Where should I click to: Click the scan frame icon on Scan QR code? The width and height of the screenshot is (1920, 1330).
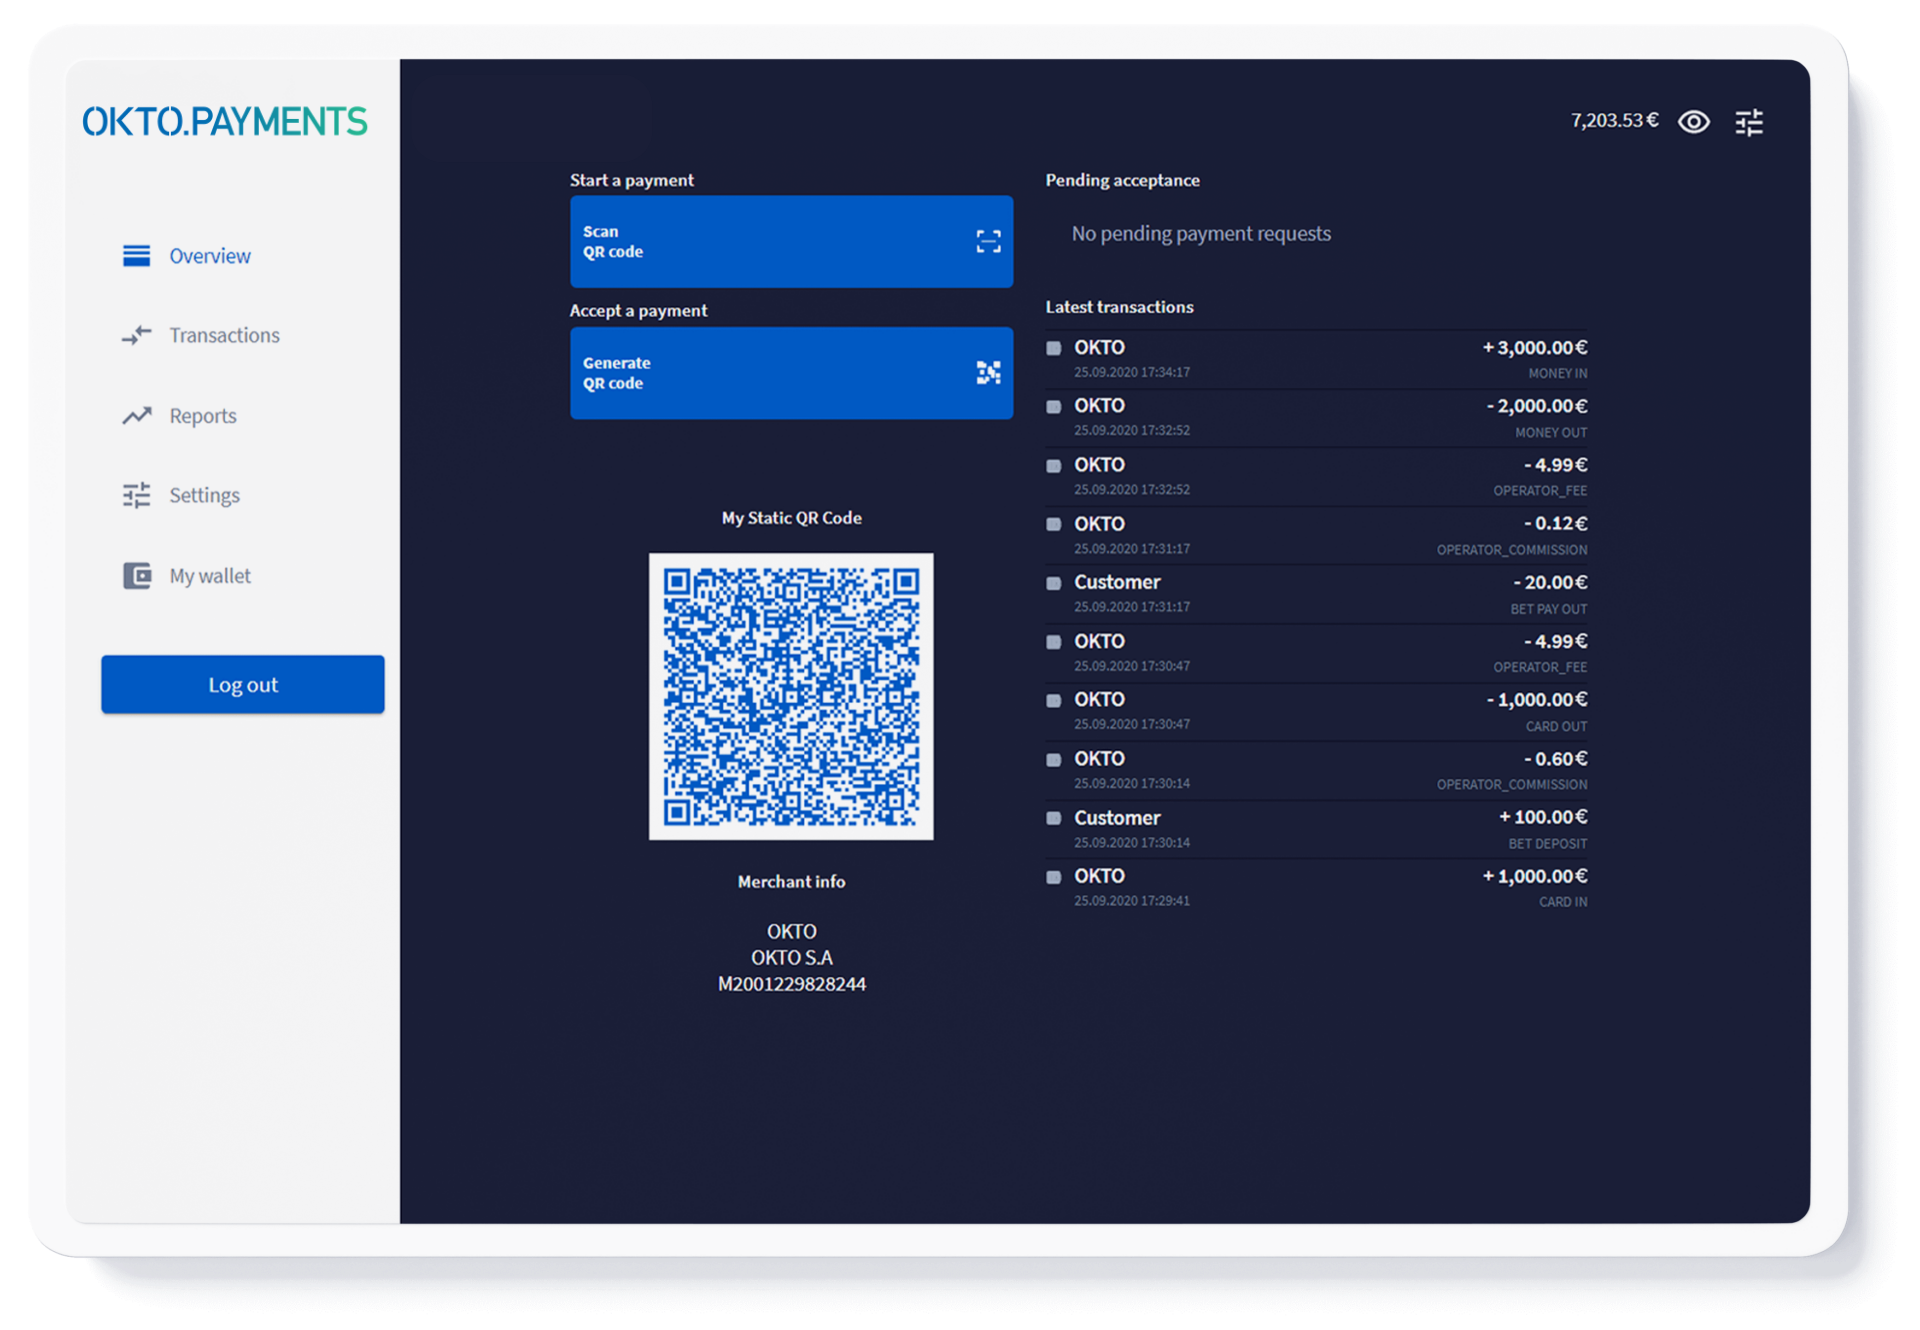coord(988,242)
